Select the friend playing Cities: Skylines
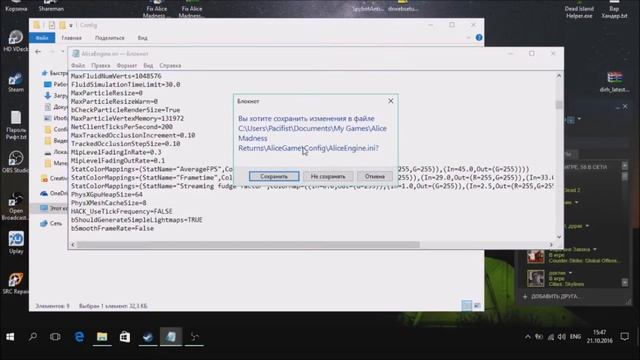Viewport: 640px width, 360px height. (573, 278)
